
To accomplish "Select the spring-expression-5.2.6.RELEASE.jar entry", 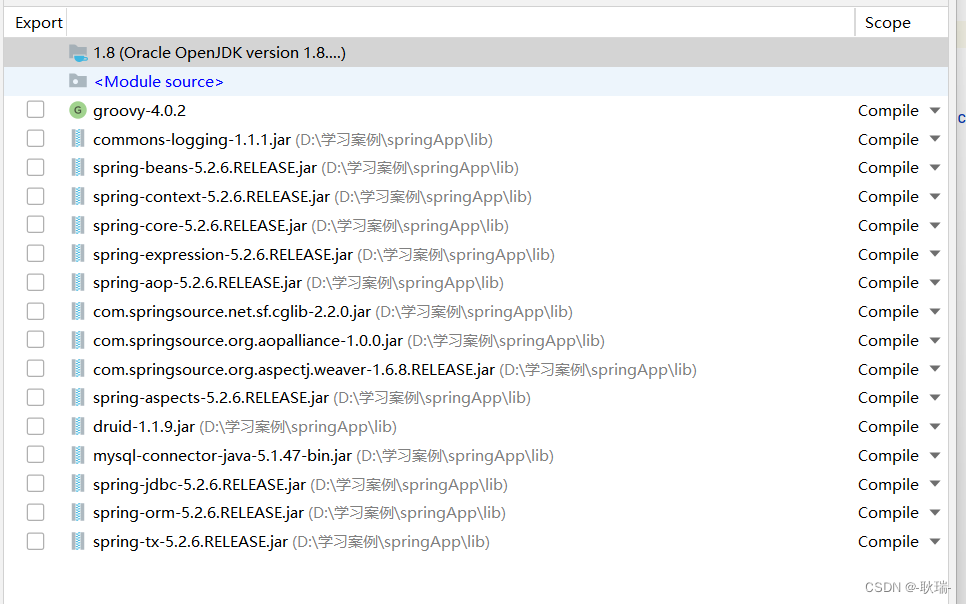I will click(222, 254).
